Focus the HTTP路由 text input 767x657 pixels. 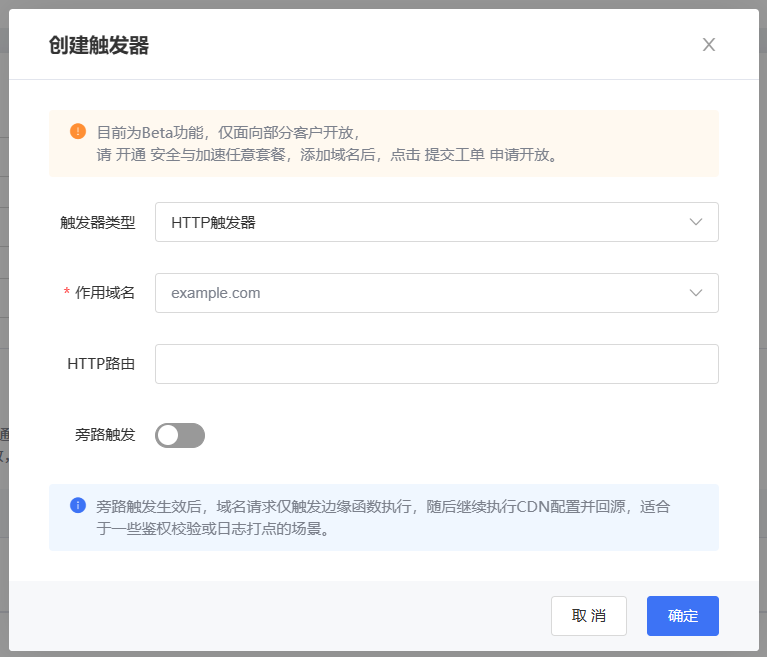[x=436, y=364]
